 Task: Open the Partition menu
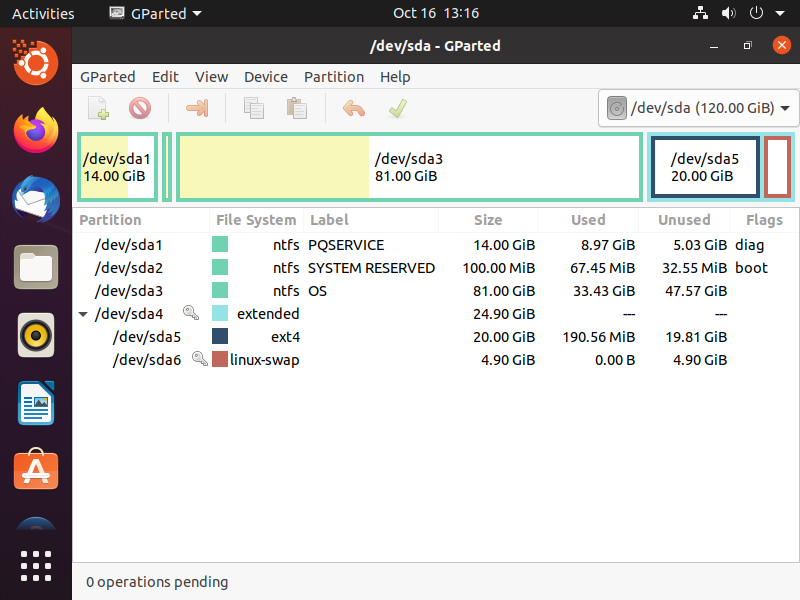334,77
